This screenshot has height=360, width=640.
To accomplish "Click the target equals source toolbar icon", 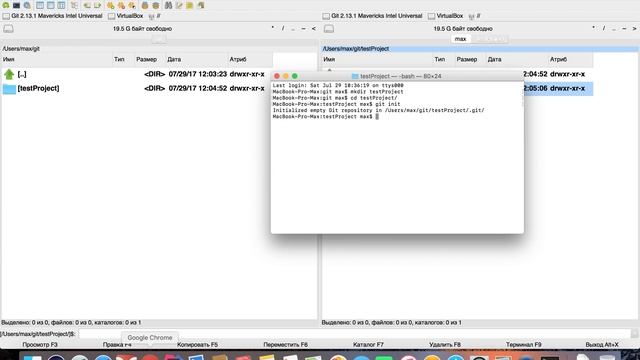I will point(97,5).
